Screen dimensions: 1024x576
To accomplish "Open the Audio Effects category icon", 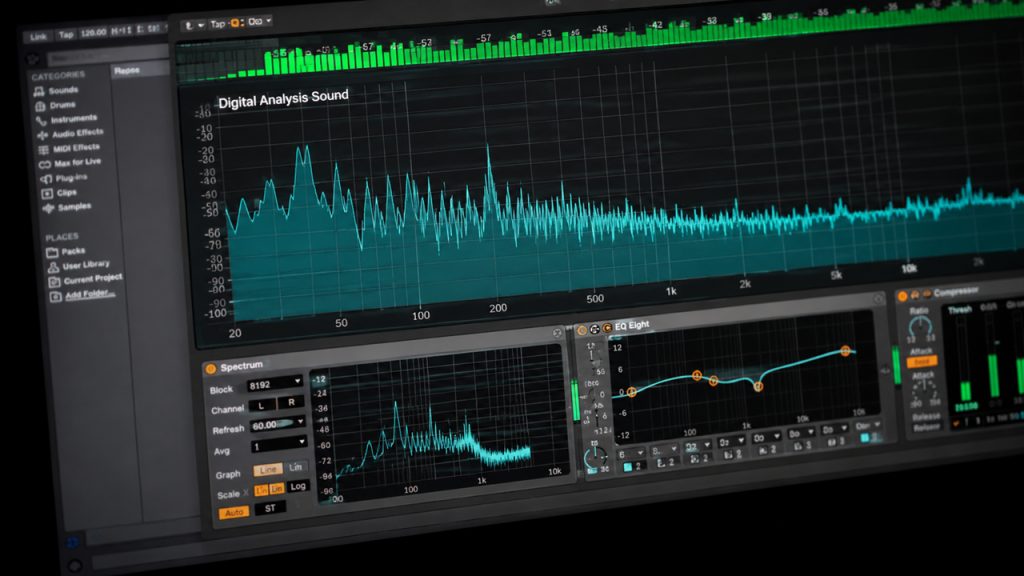I will pyautogui.click(x=42, y=135).
